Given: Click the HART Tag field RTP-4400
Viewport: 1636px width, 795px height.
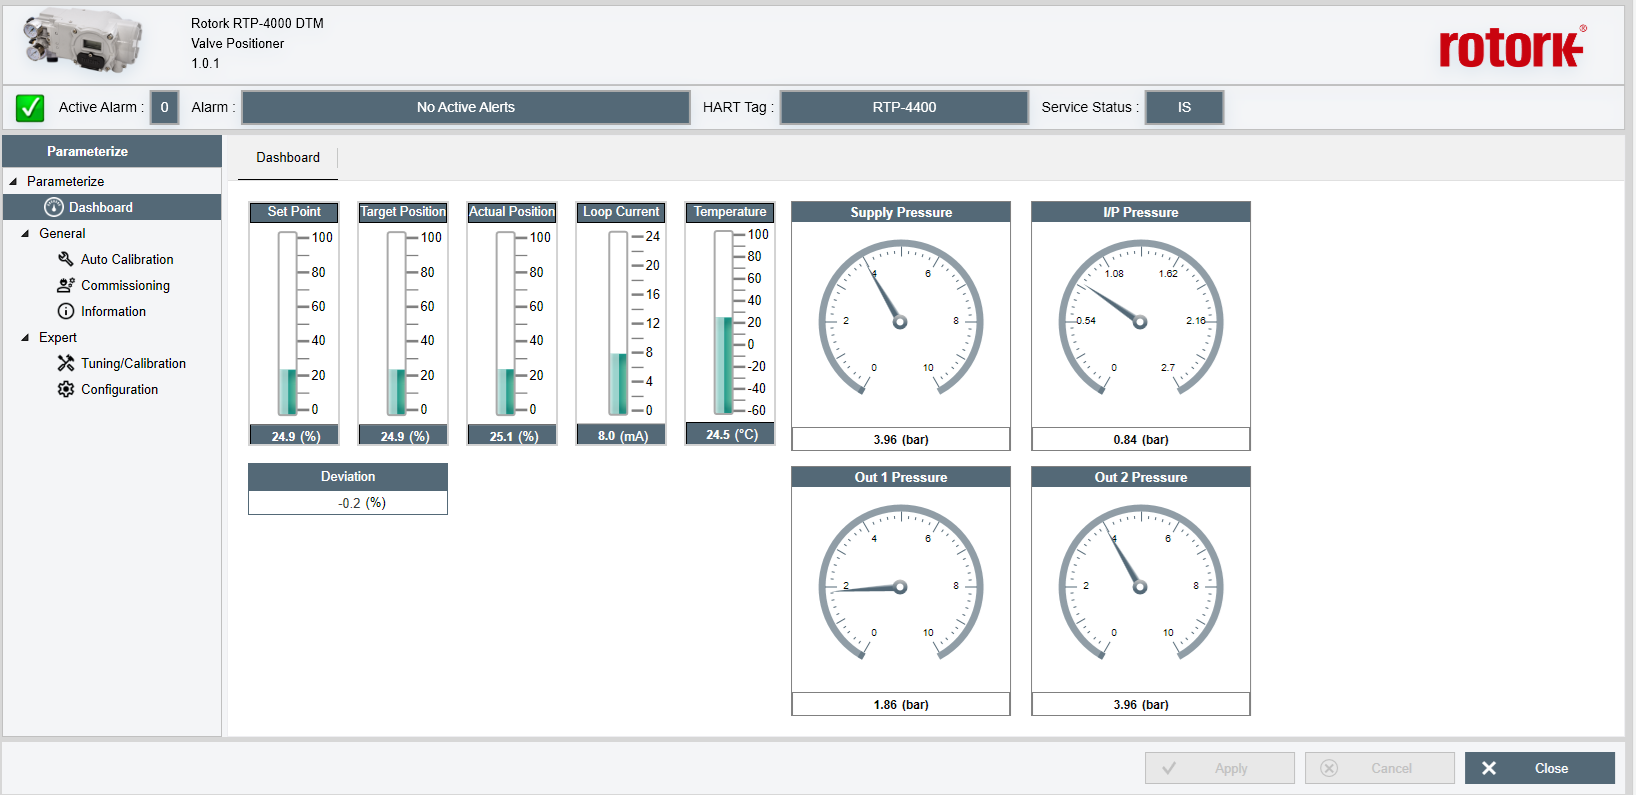Looking at the screenshot, I should [x=904, y=107].
